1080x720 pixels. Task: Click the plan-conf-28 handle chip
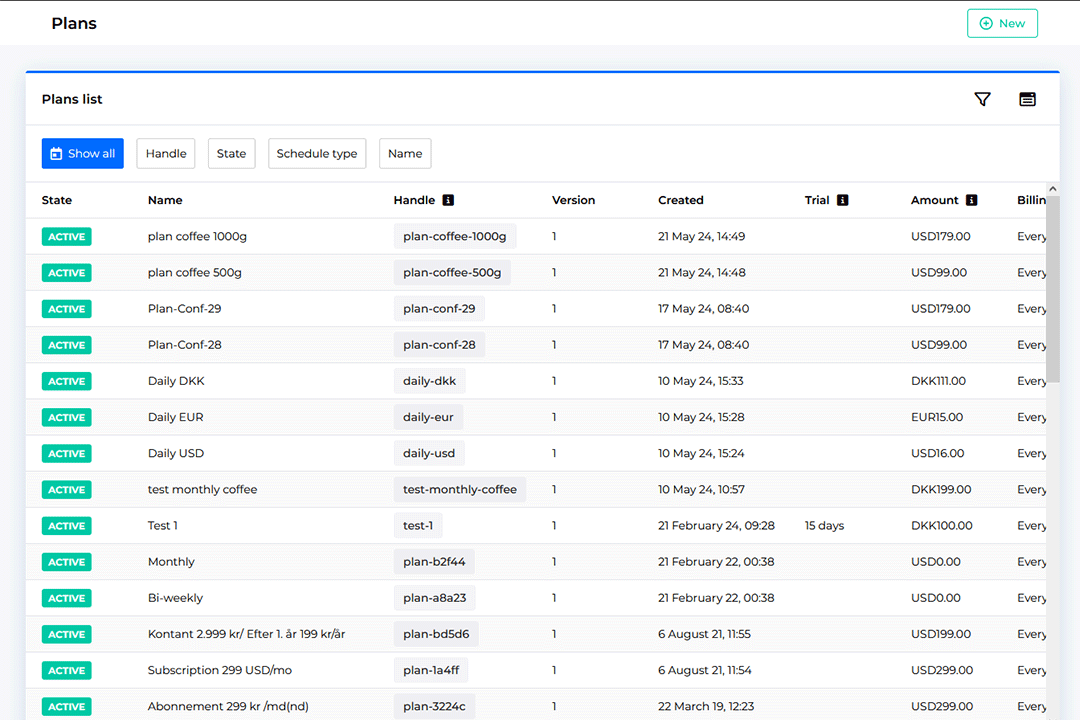439,344
